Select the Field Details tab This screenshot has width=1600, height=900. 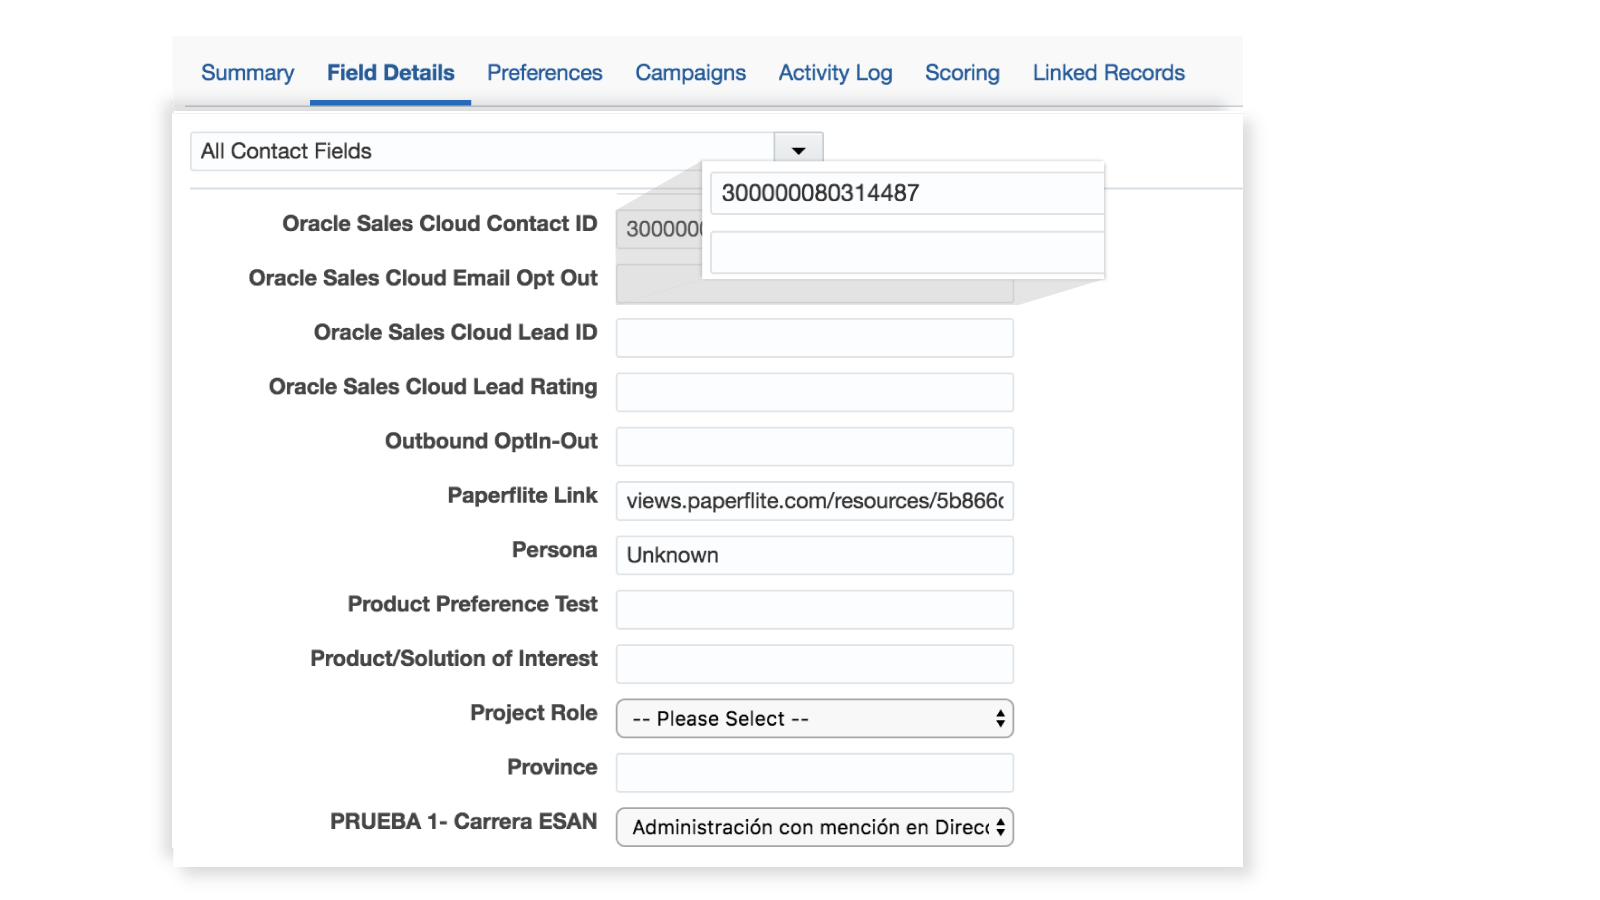390,73
